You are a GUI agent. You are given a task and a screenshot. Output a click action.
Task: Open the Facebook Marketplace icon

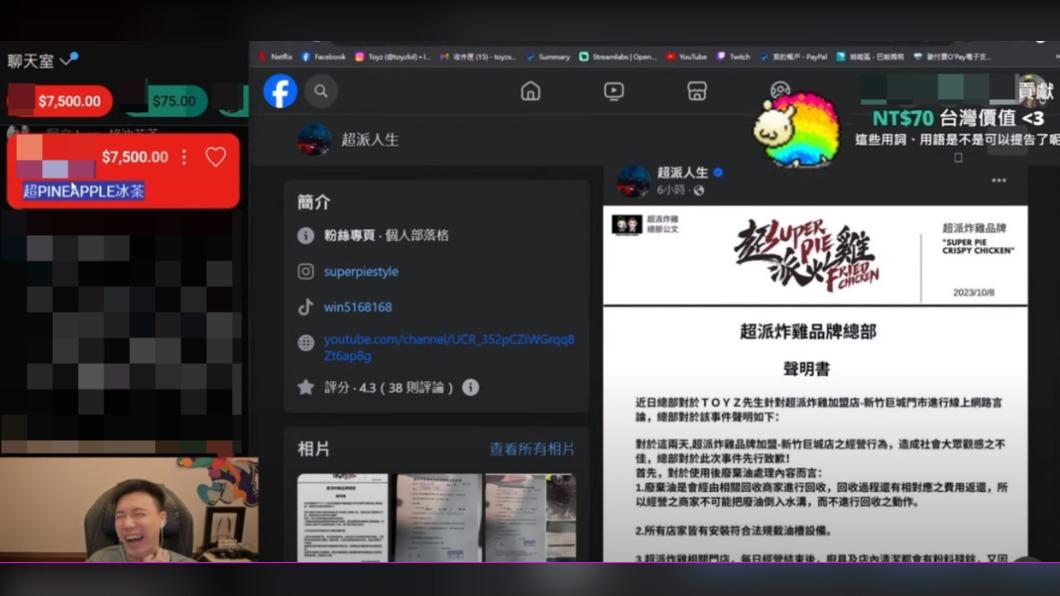(697, 91)
